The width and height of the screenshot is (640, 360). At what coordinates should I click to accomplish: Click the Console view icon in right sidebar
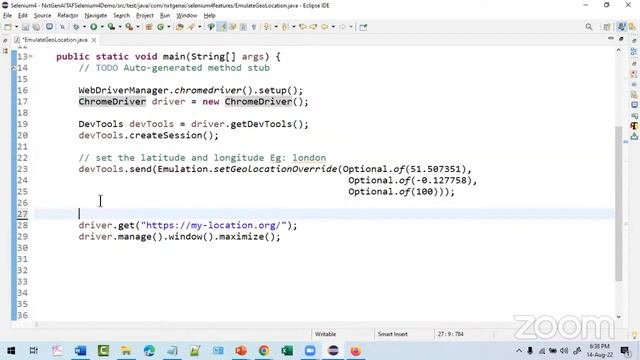pos(634,105)
